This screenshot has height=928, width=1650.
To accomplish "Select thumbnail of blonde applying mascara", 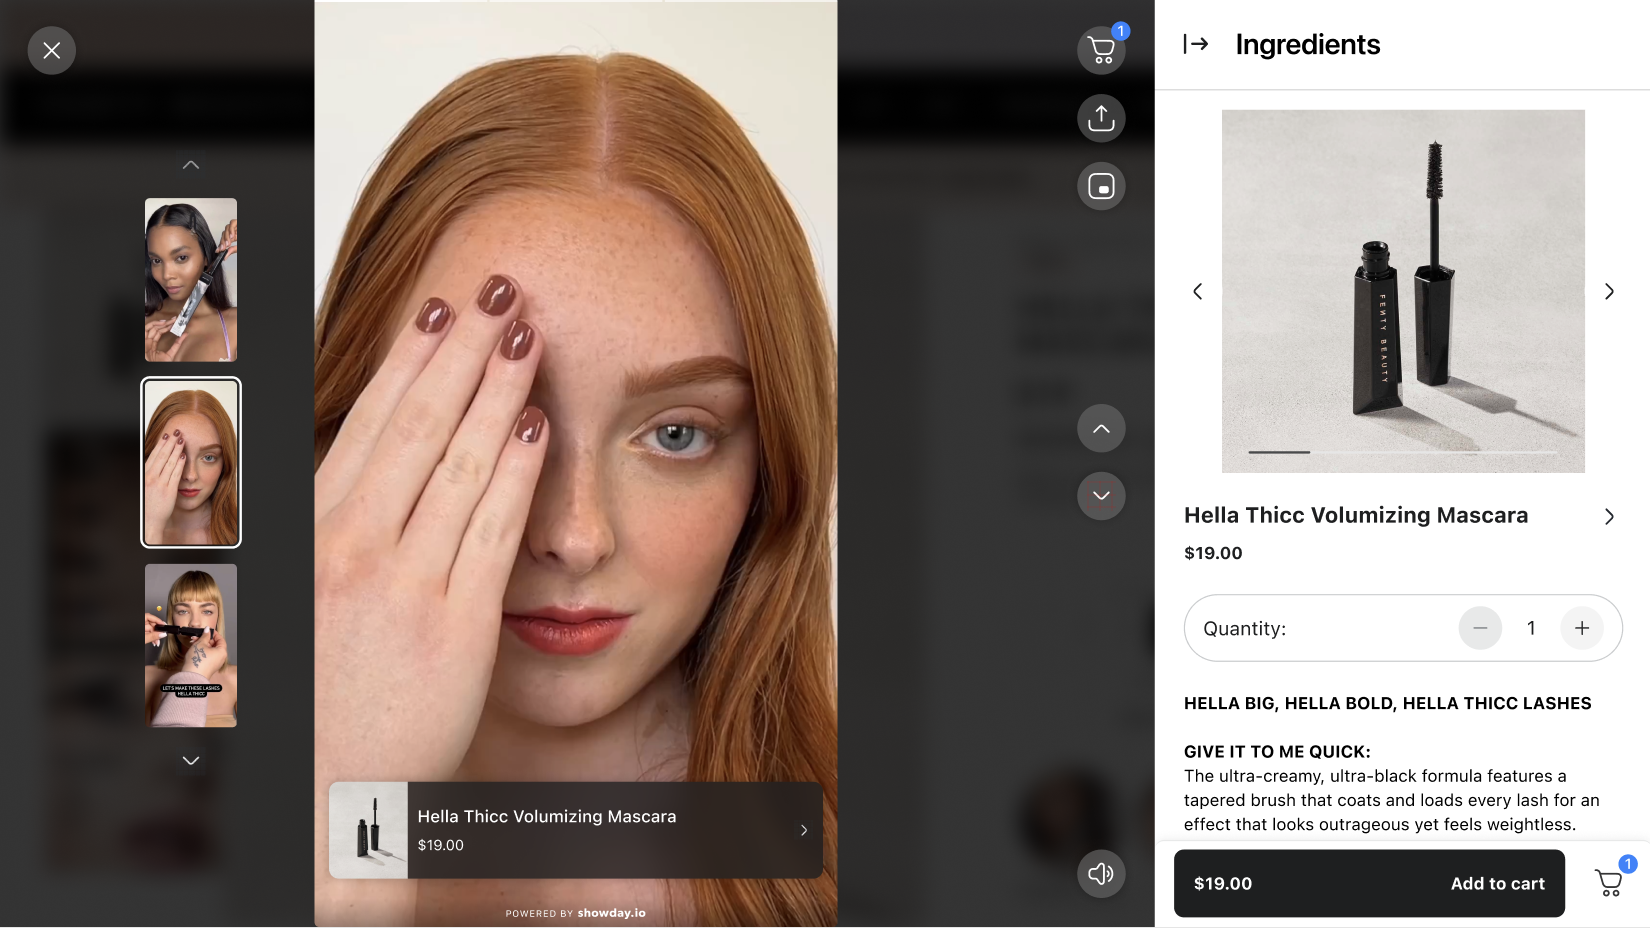I will pos(191,645).
